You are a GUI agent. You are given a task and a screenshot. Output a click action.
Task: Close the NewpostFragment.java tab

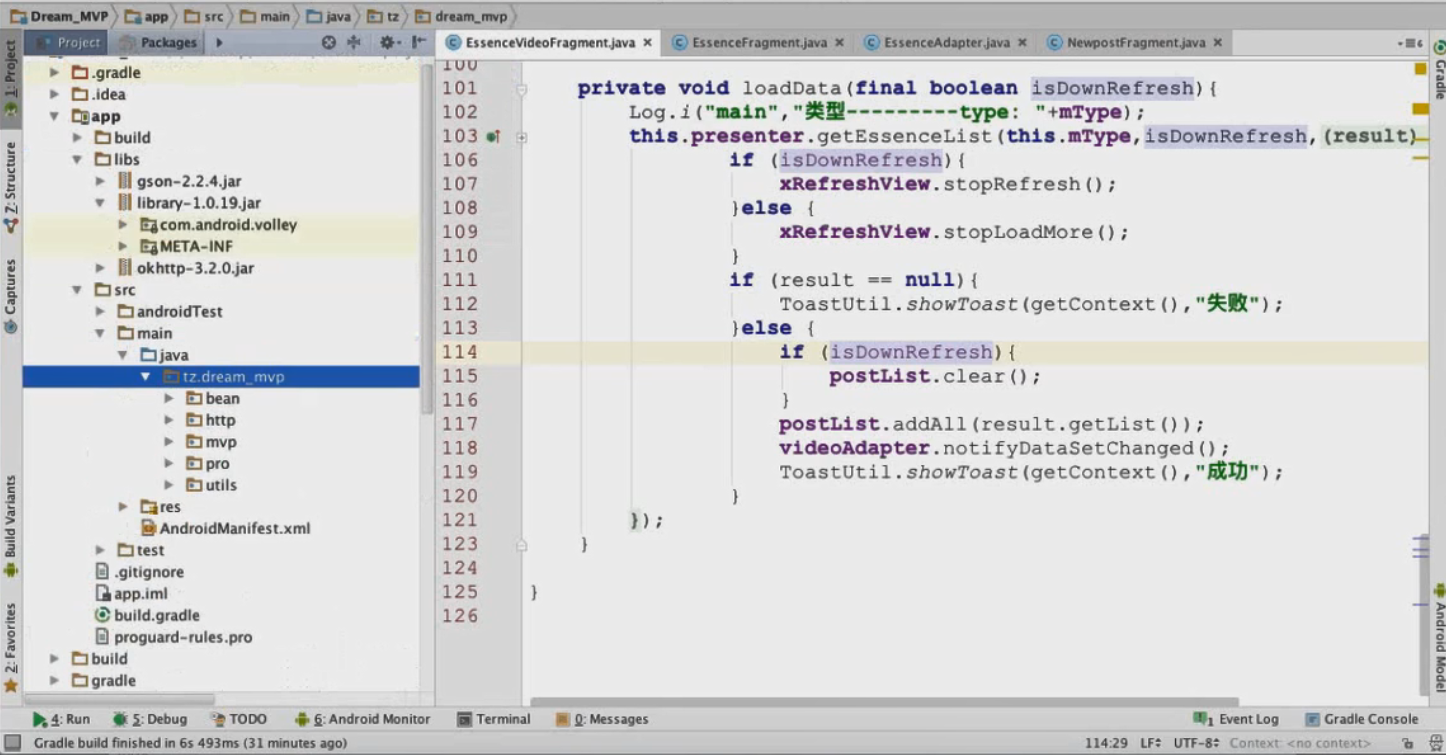click(x=1218, y=43)
